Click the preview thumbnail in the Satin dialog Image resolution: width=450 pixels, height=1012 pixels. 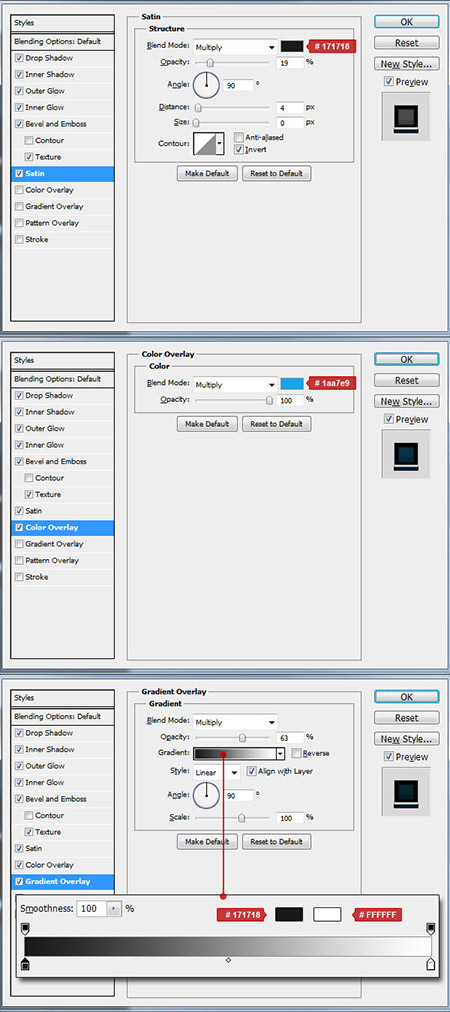[406, 116]
